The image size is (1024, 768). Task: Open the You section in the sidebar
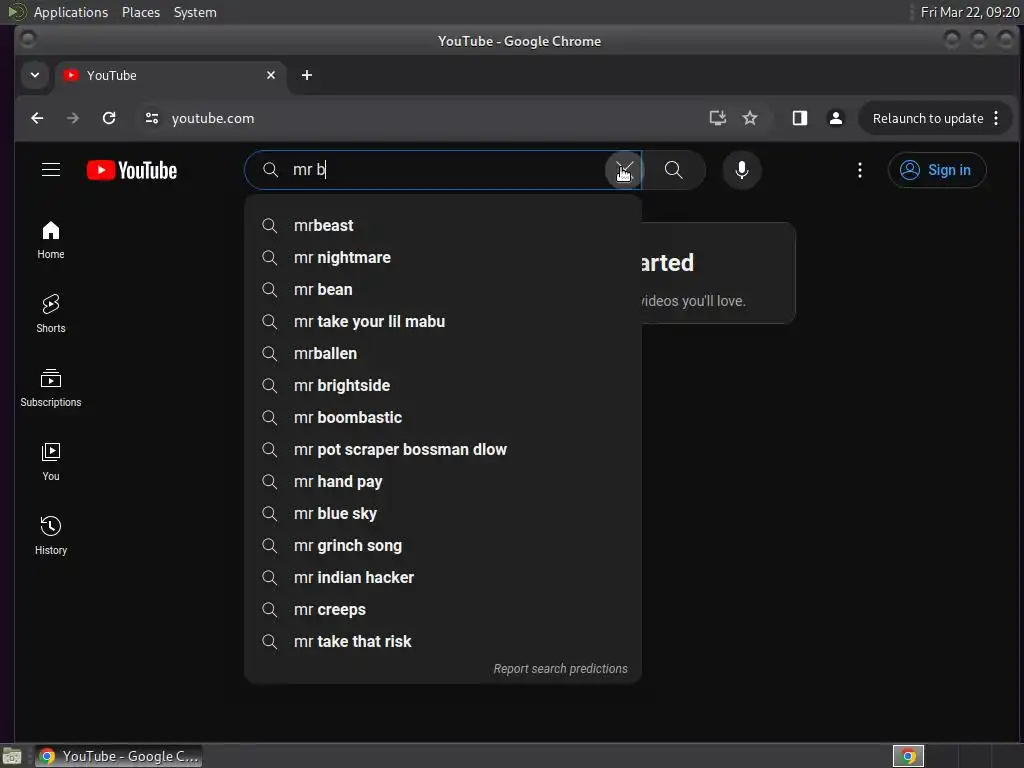pyautogui.click(x=51, y=462)
